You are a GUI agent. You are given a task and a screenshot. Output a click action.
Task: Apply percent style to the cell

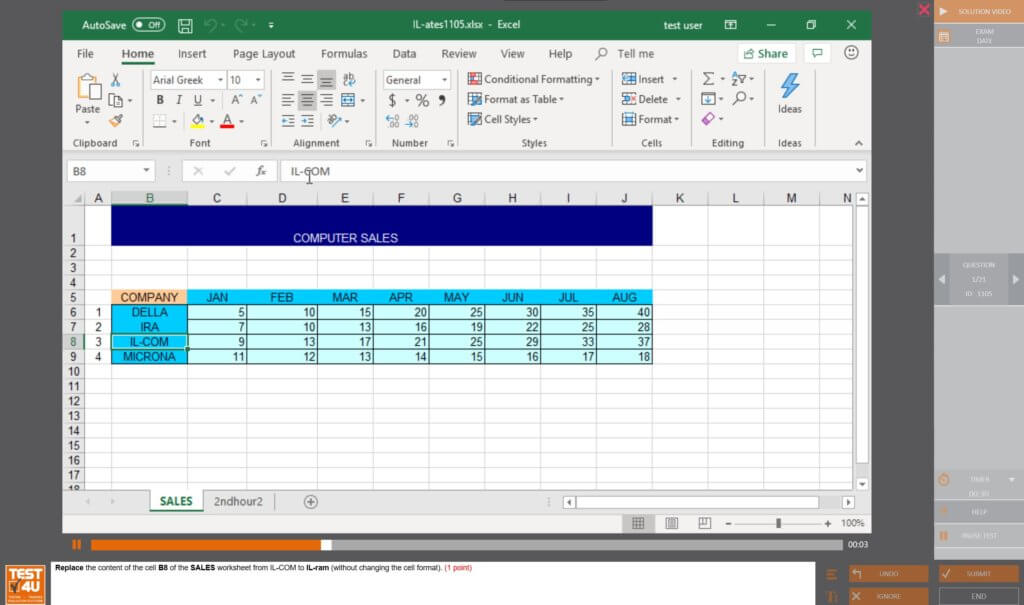421,100
